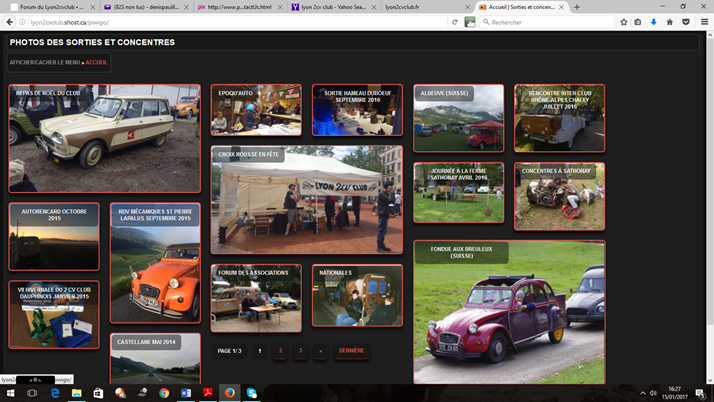Open the Fondue aux Breuleux album thumbnail
Image resolution: width=714 pixels, height=402 pixels.
pyautogui.click(x=508, y=312)
